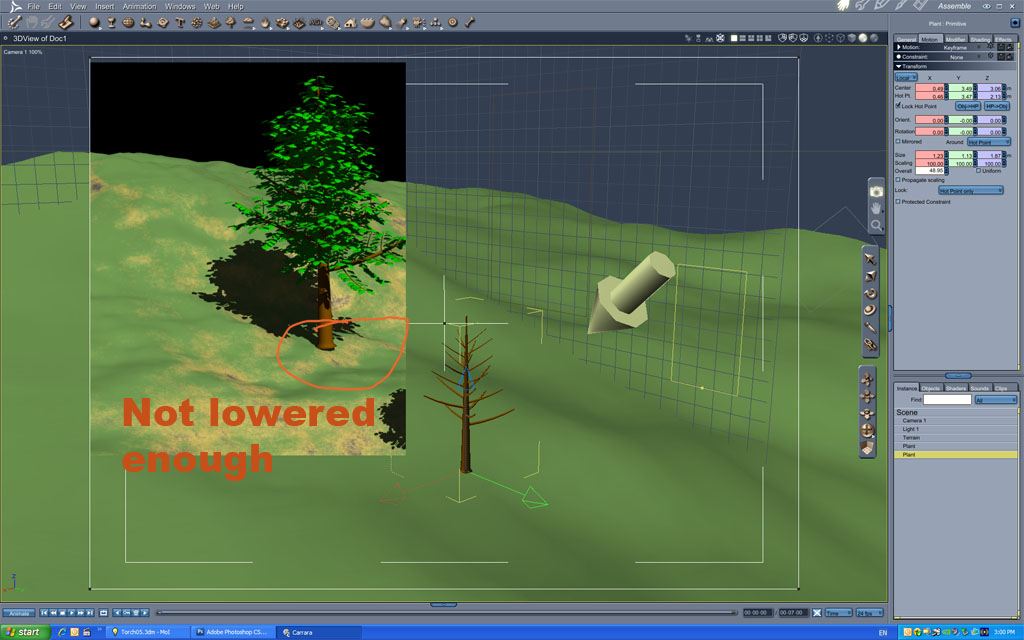Click the Animate button

point(19,613)
